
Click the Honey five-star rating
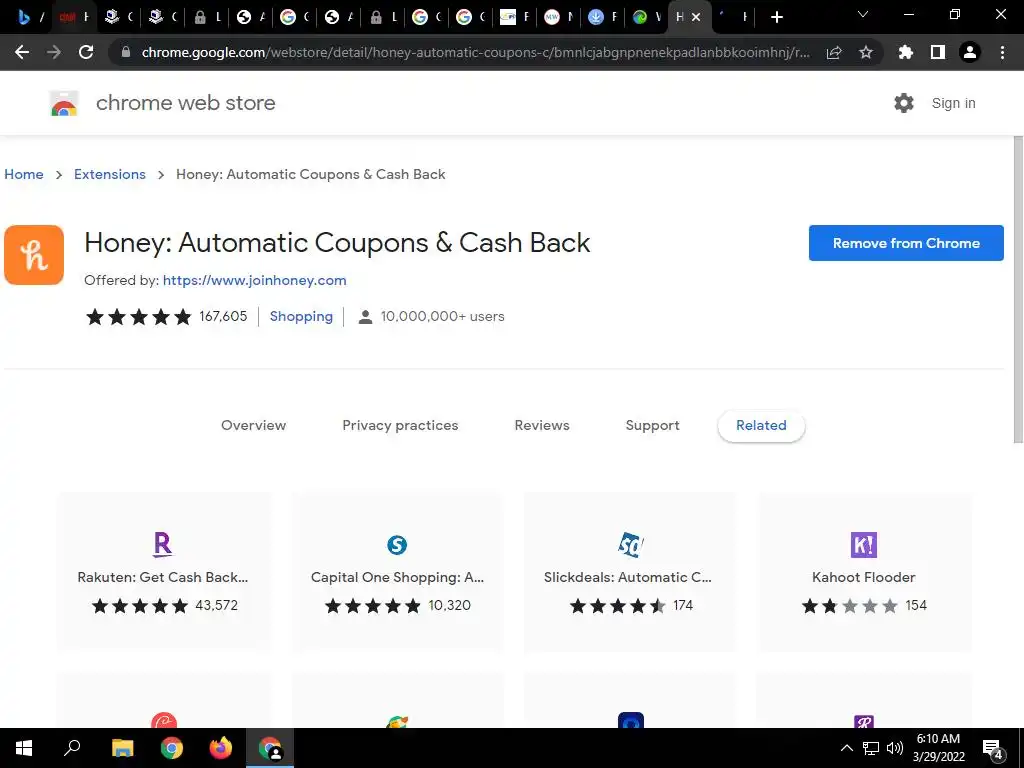[138, 317]
